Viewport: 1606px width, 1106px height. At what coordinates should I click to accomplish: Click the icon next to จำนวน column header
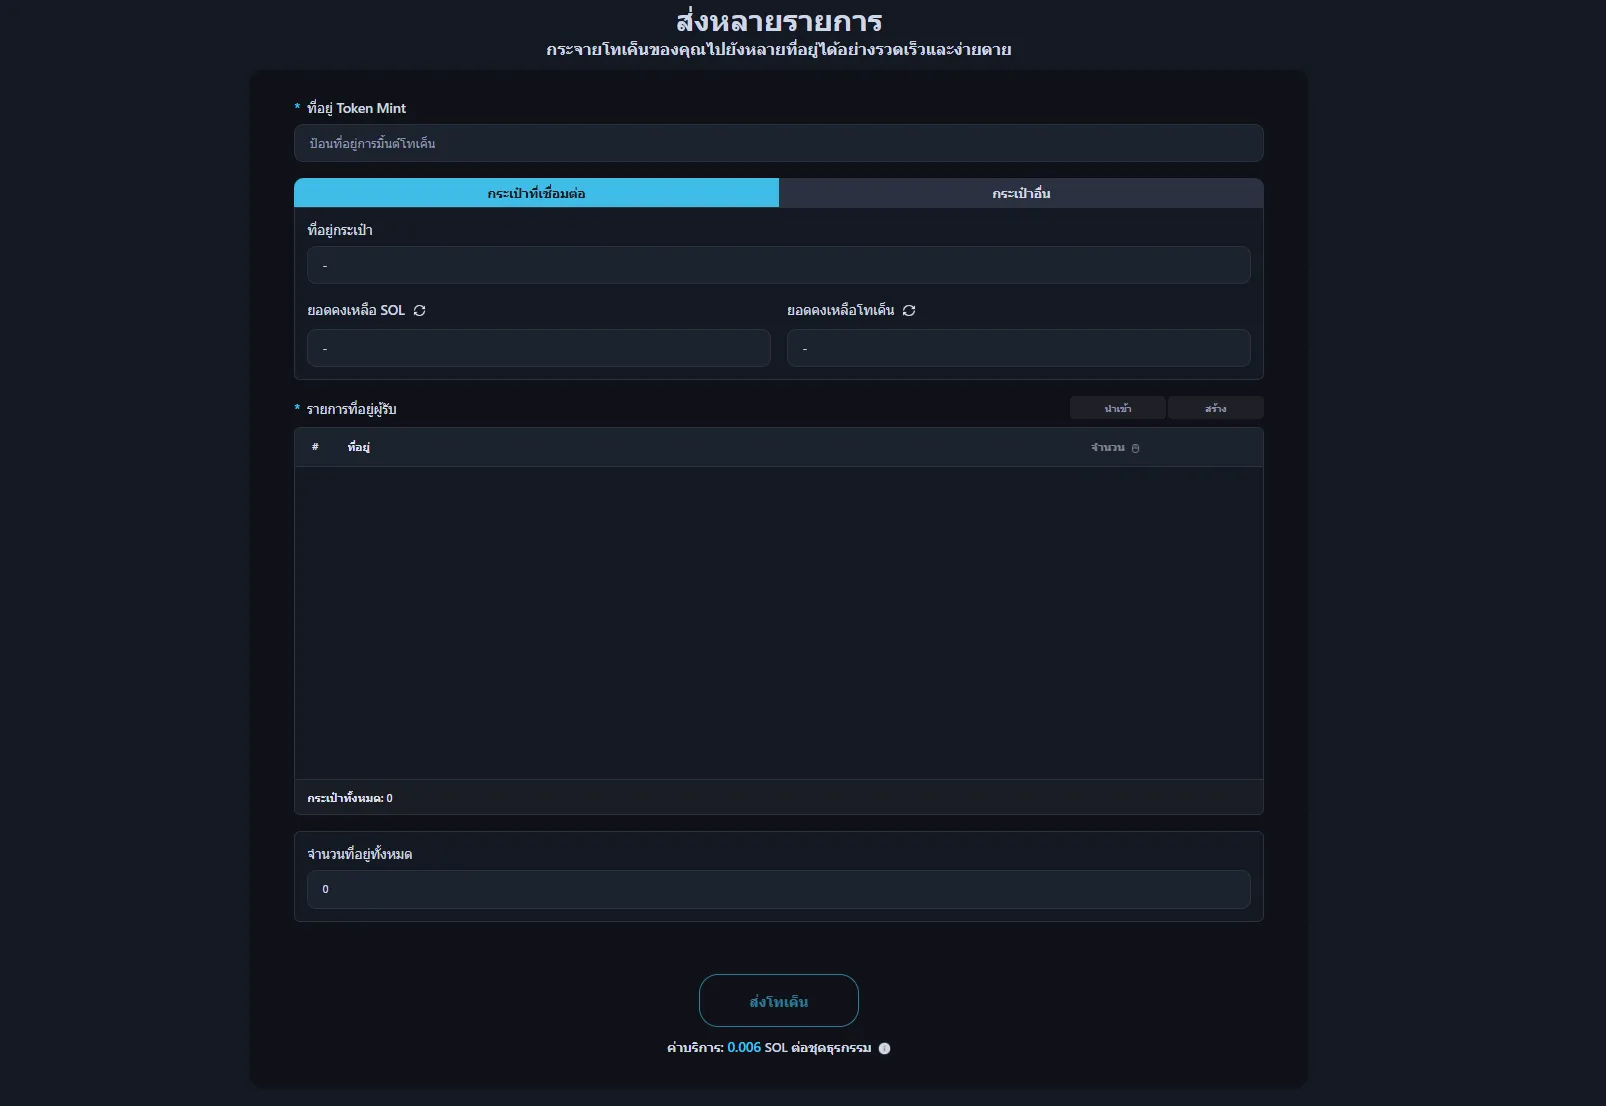[1135, 449]
